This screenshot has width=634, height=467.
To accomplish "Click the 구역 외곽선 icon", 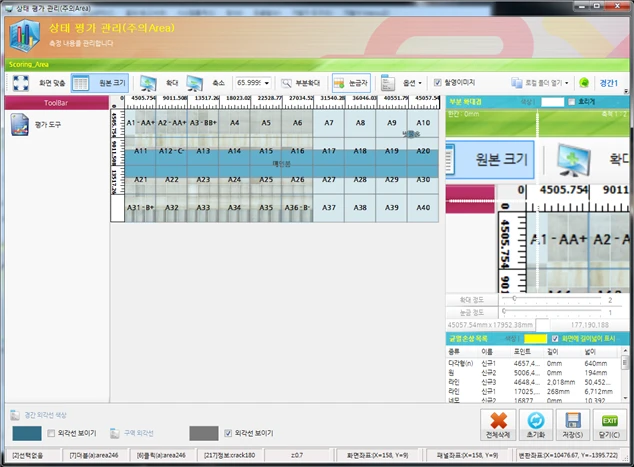I will (115, 433).
